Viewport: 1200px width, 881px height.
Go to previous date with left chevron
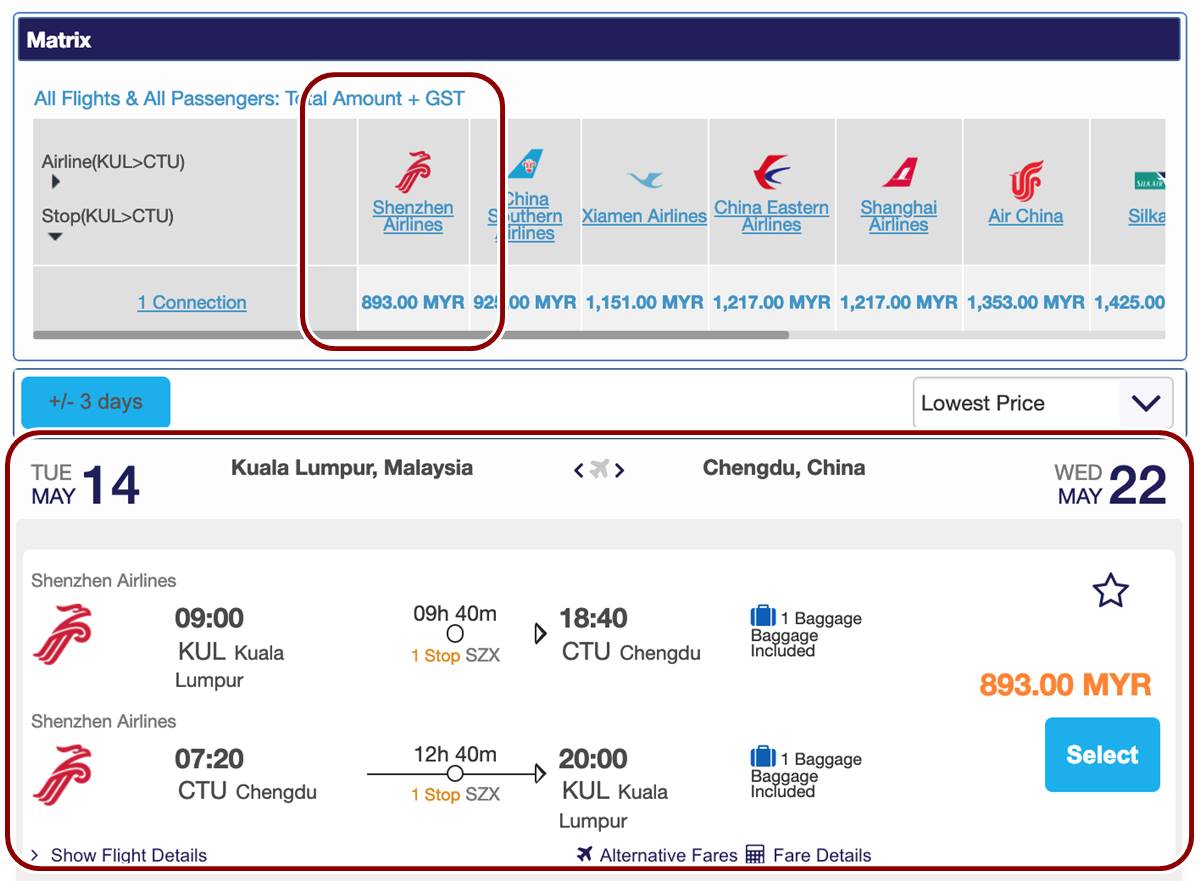coord(579,470)
